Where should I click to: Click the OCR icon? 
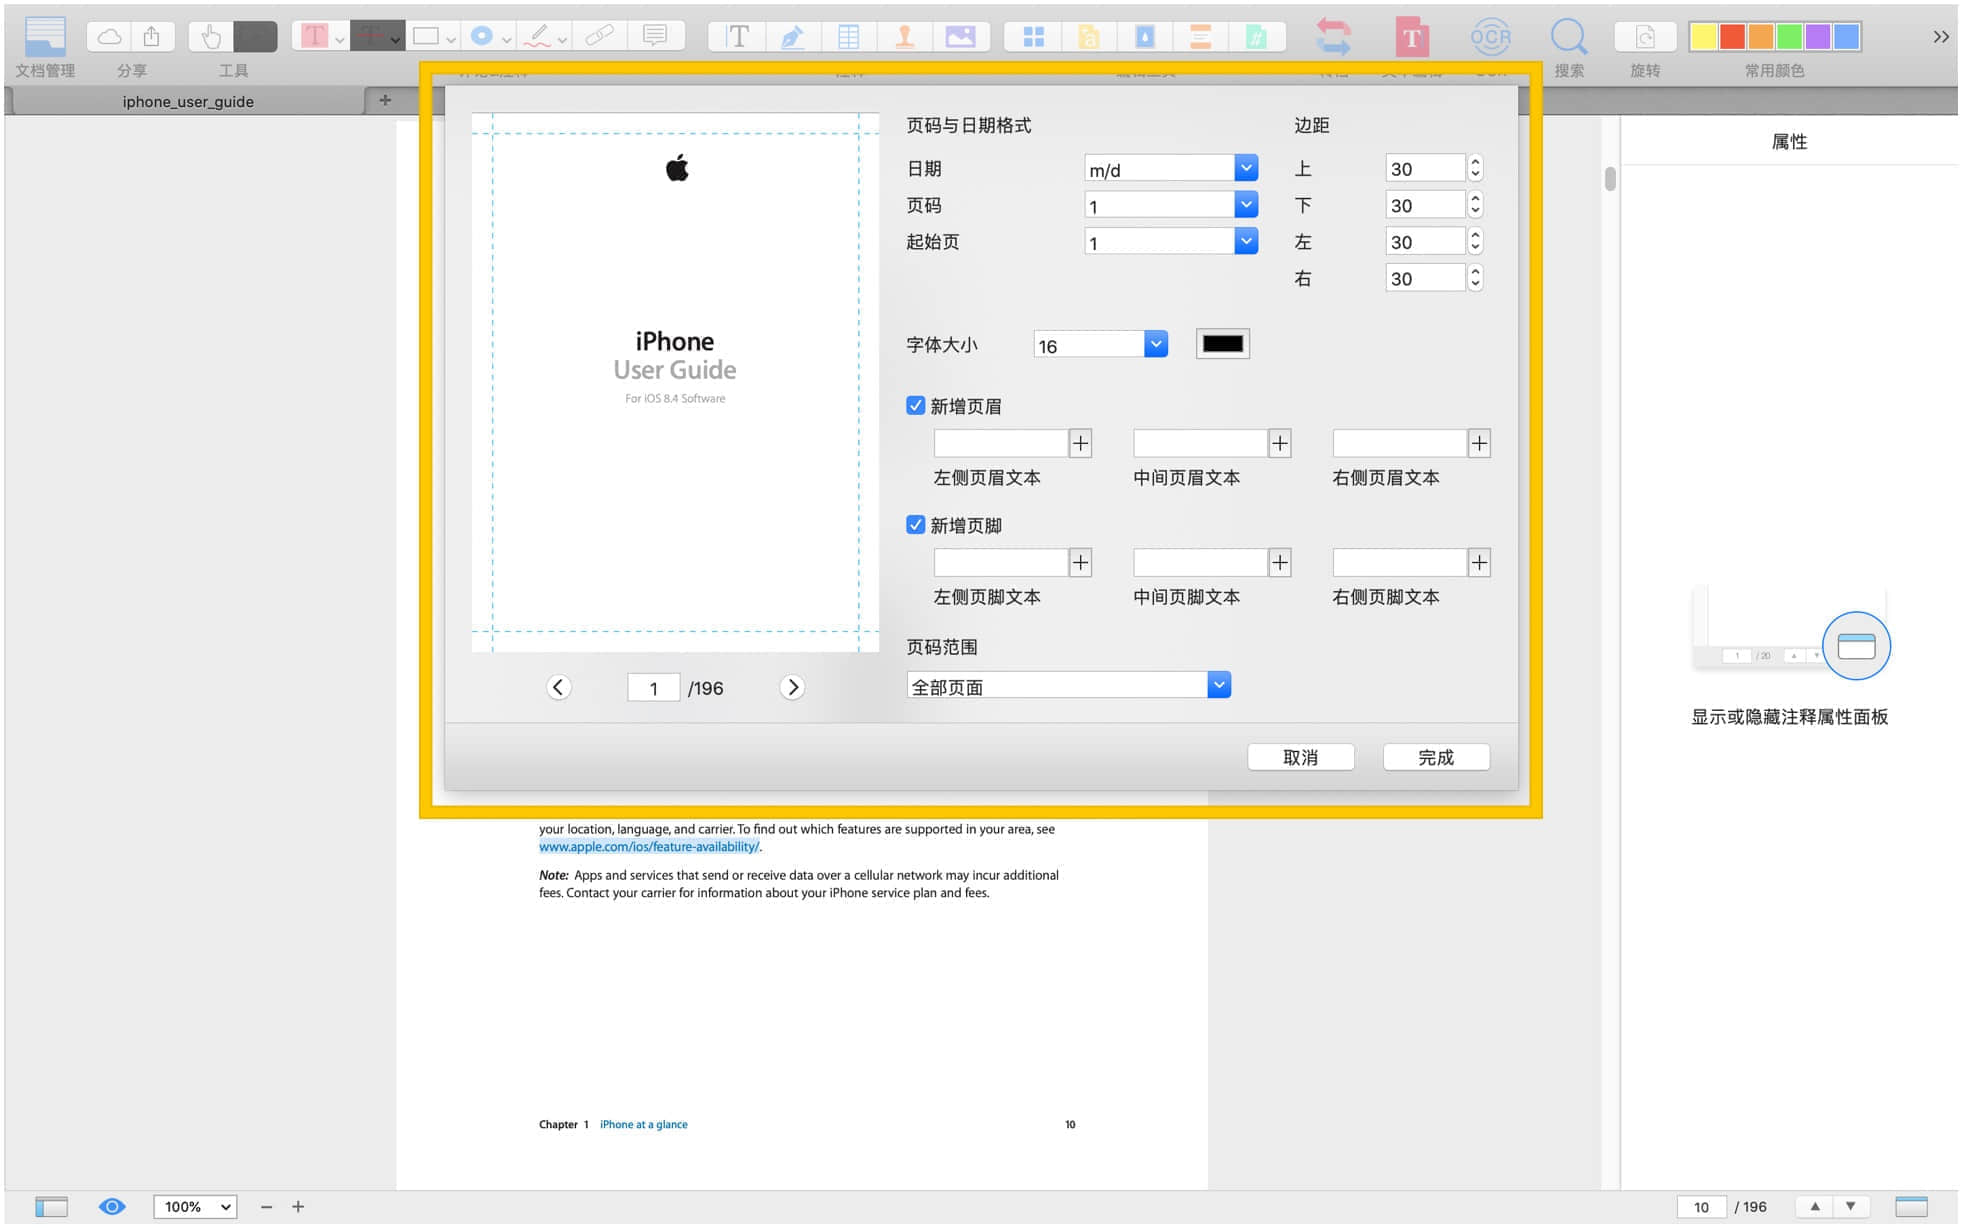1490,36
